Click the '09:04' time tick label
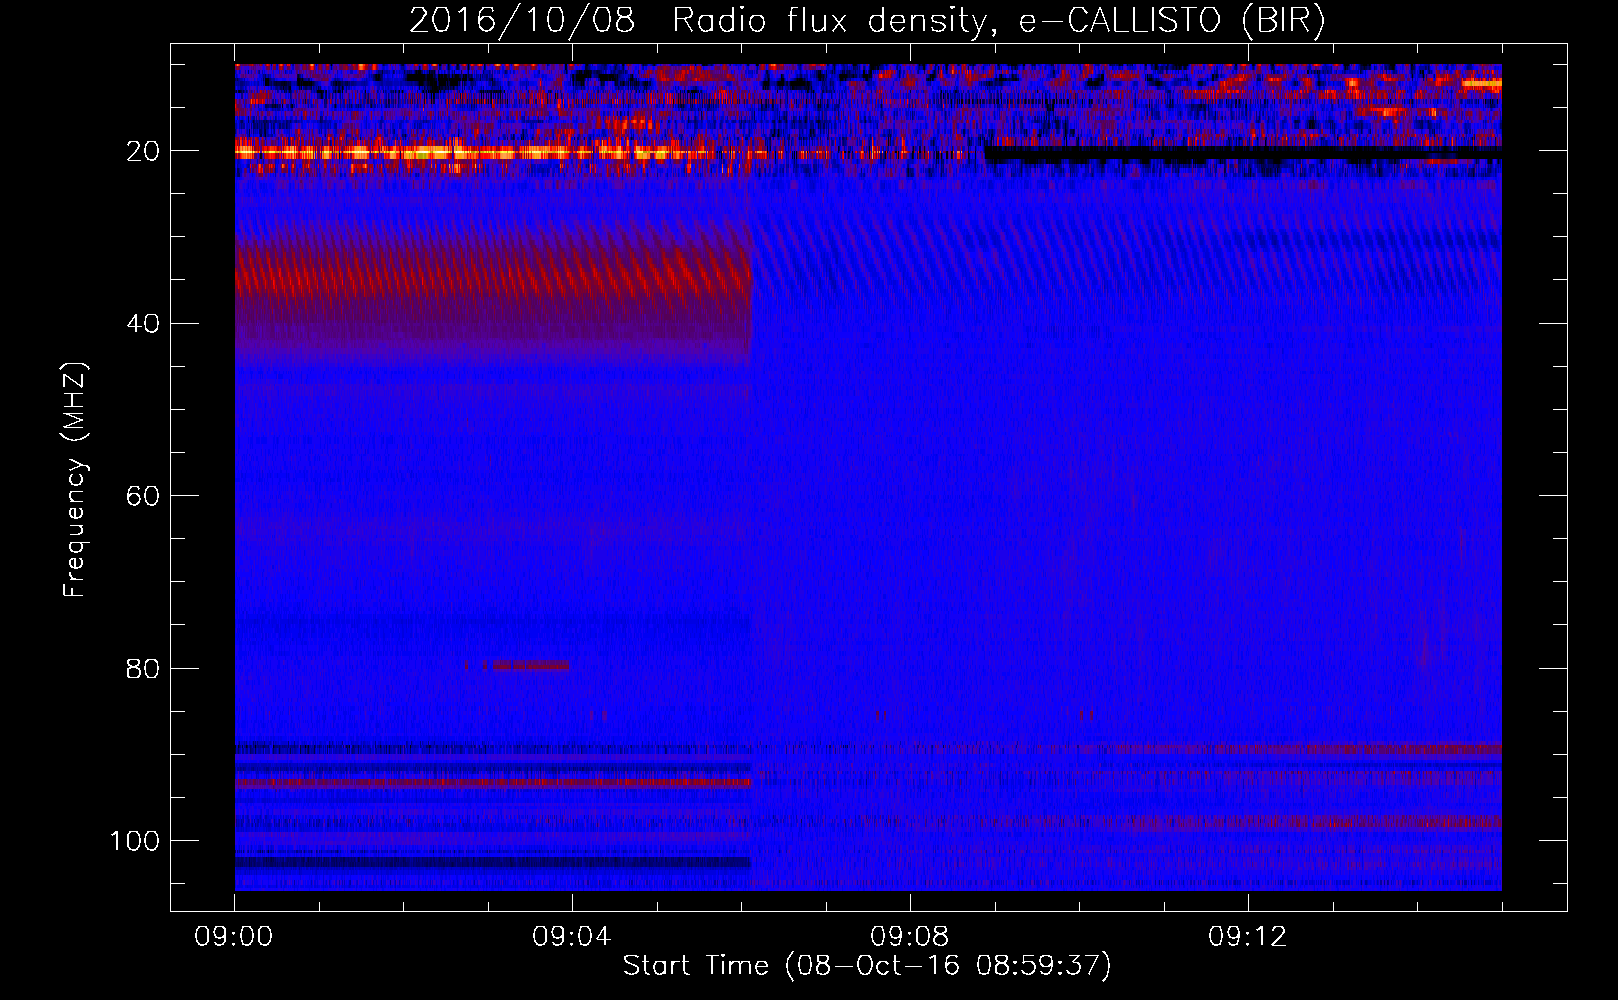The width and height of the screenshot is (1618, 1000). (572, 937)
